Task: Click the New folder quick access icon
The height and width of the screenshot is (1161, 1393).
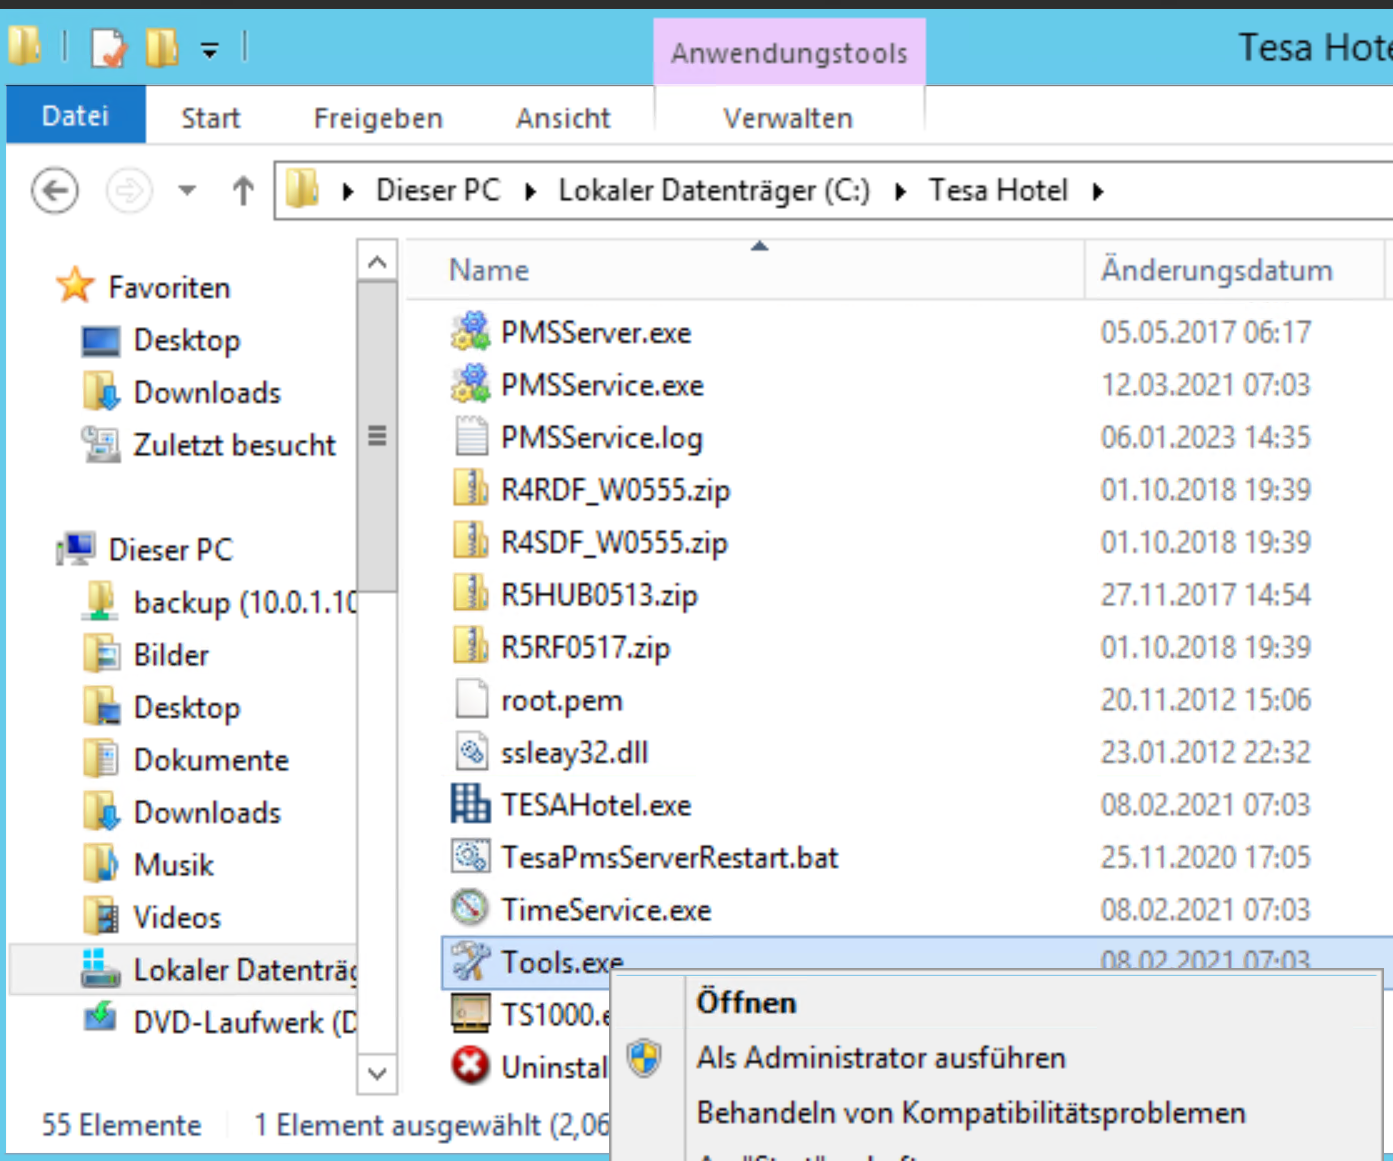Action: point(162,47)
